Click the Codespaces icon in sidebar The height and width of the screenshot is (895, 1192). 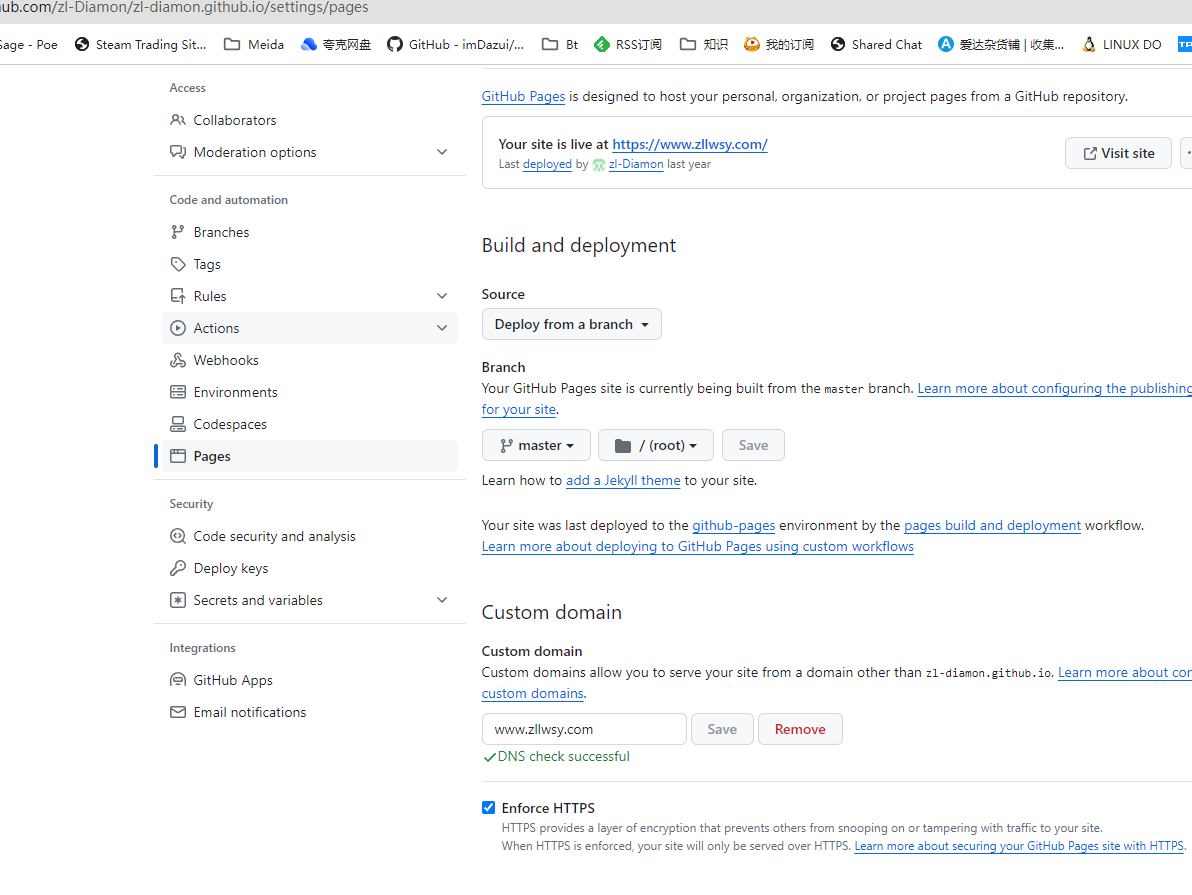coord(178,424)
